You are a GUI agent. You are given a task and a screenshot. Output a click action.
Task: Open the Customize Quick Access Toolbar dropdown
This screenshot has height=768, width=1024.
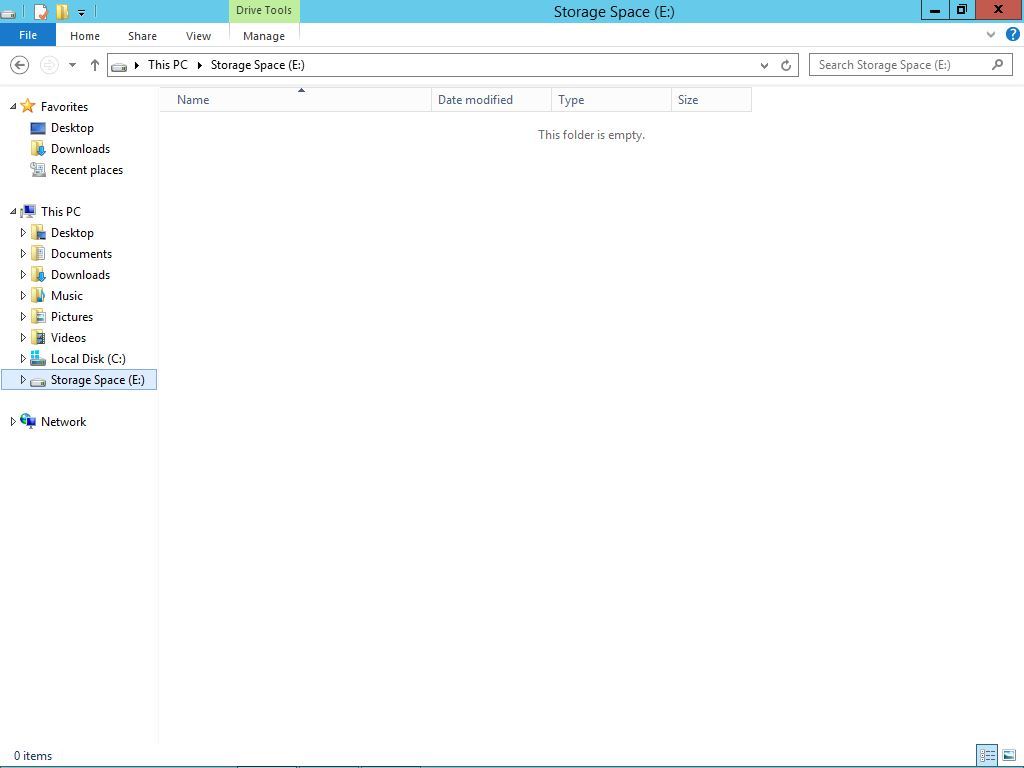81,13
